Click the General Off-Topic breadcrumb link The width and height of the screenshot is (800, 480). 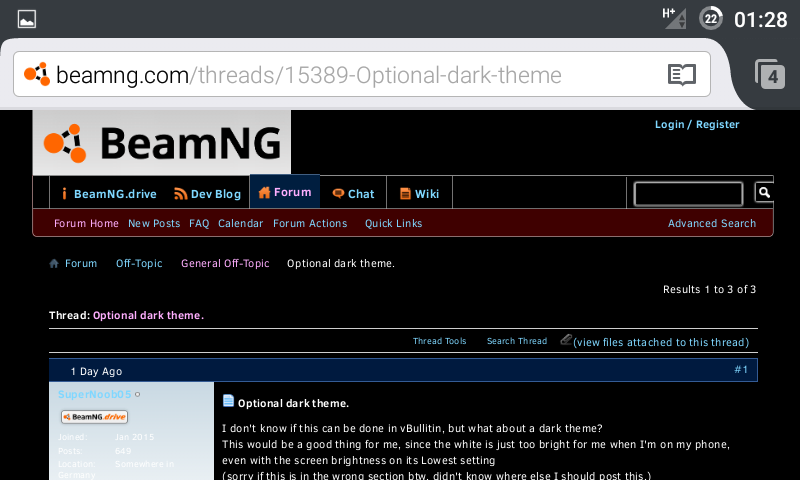[225, 264]
